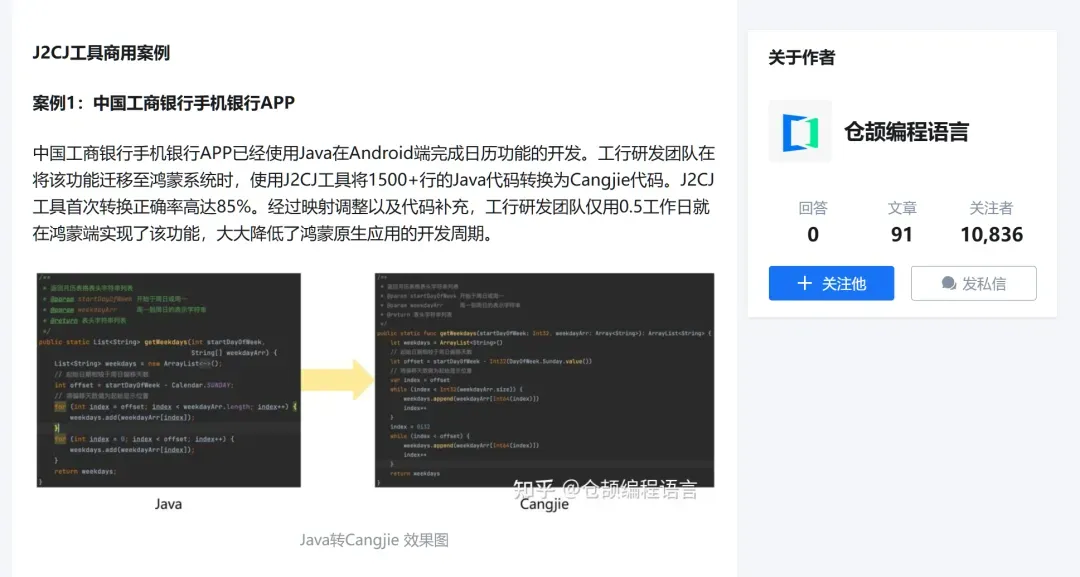The image size is (1080, 577).
Task: Click the heading J2CJ工具商用案例
Action: [101, 53]
